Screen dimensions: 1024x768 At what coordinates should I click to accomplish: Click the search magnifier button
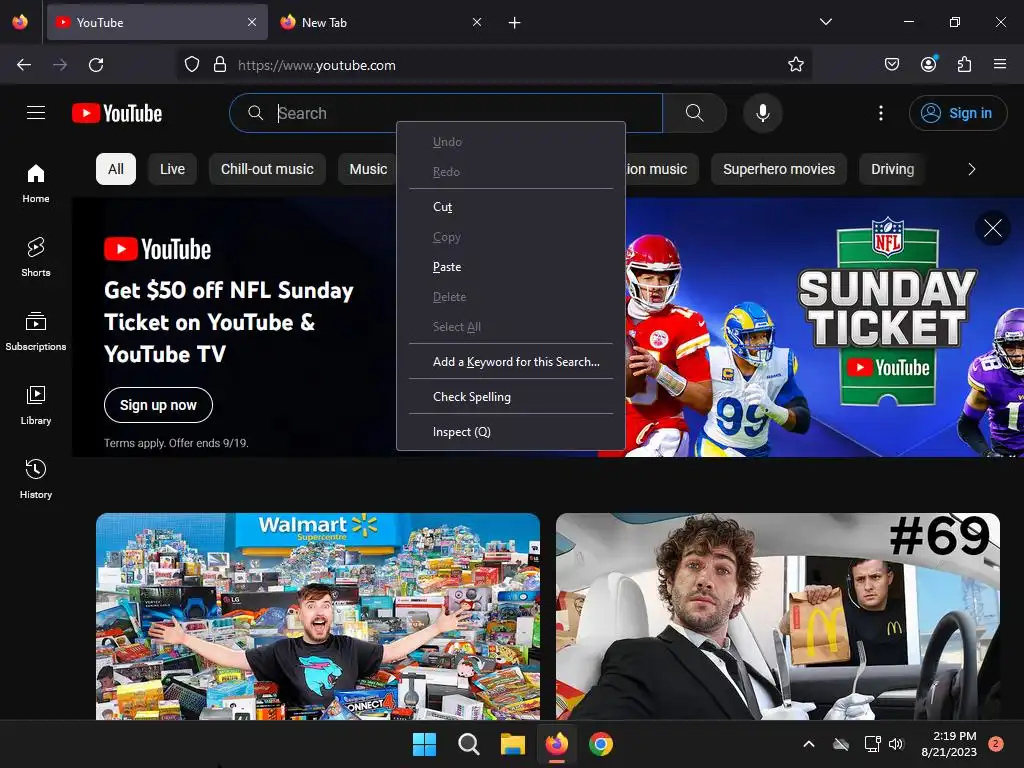pos(694,113)
